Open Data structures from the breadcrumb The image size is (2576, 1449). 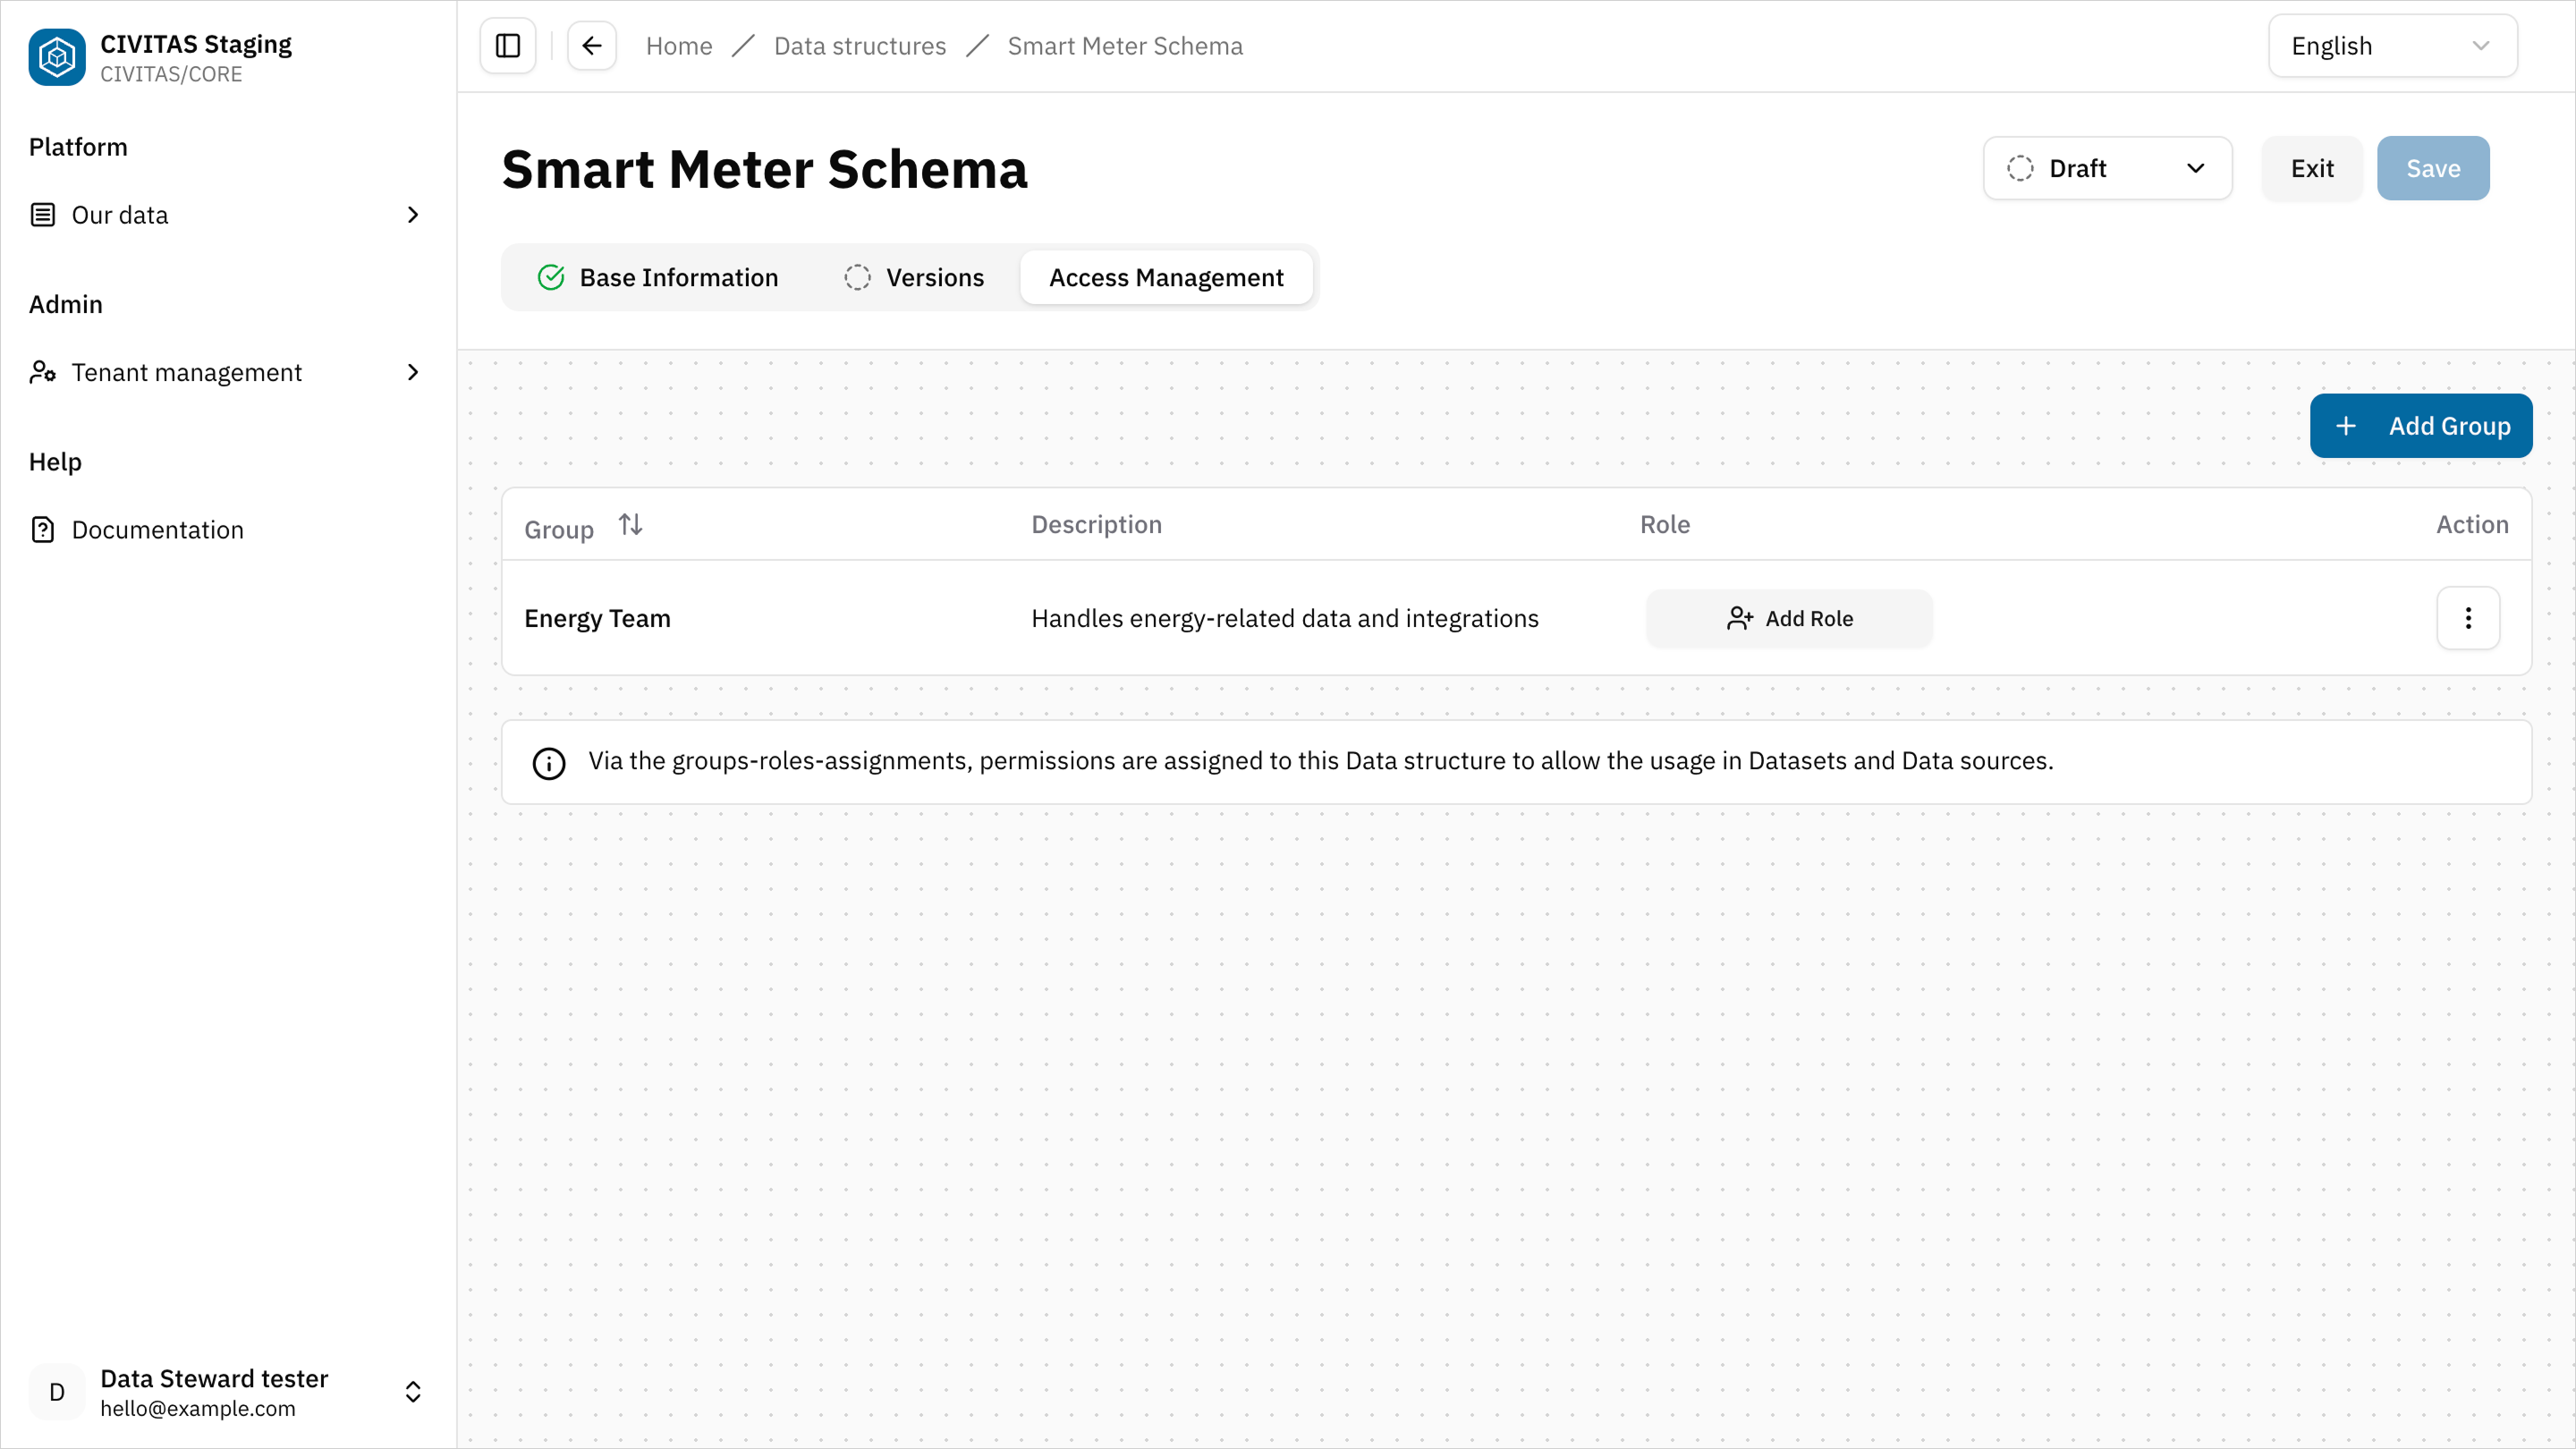[860, 45]
